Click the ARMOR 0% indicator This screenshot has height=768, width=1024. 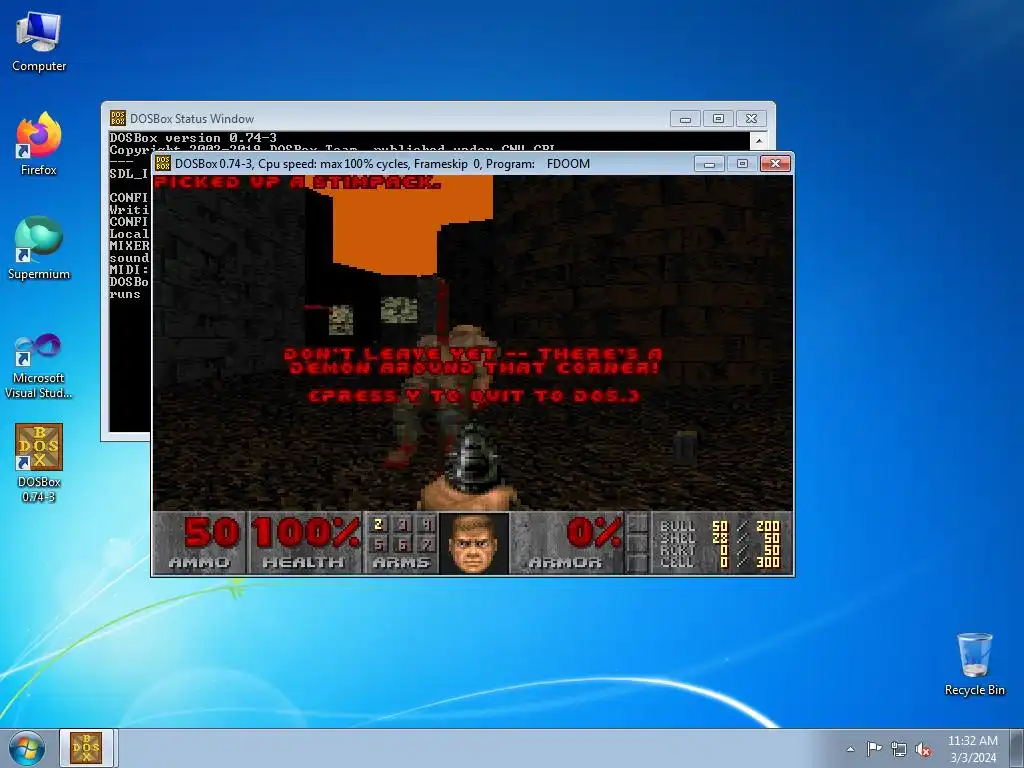pyautogui.click(x=567, y=543)
